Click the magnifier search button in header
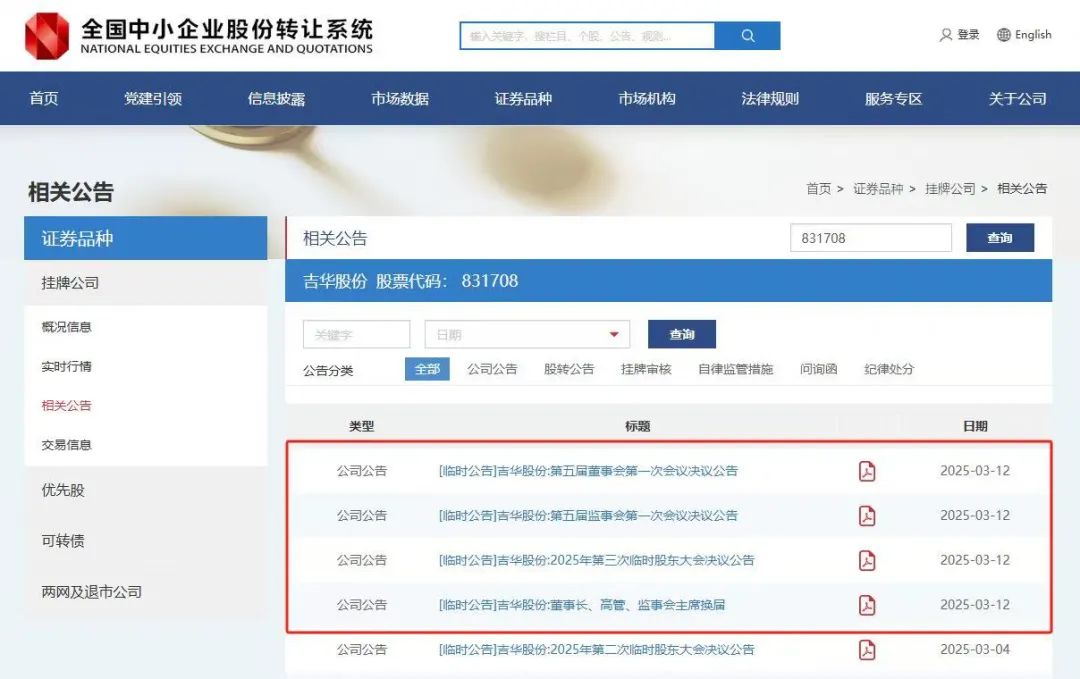Image resolution: width=1080 pixels, height=679 pixels. pos(747,36)
